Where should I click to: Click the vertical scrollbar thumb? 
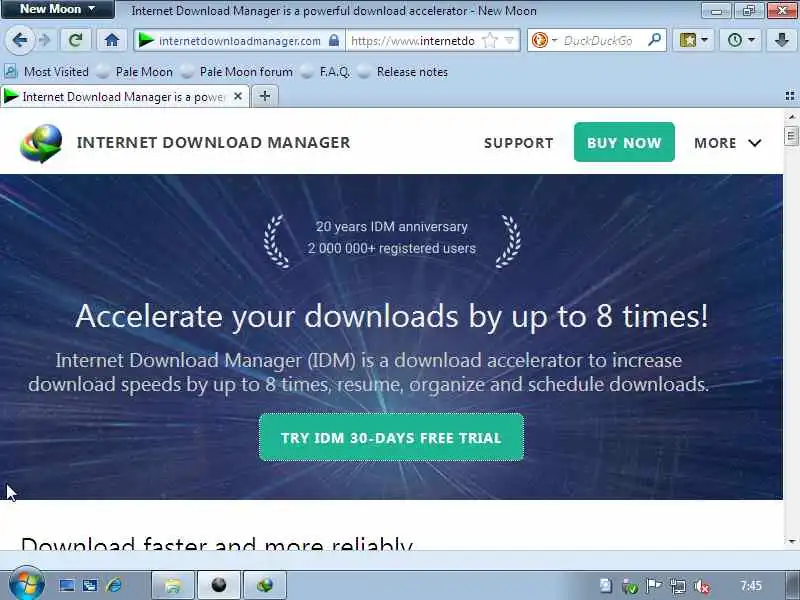pyautogui.click(x=792, y=136)
